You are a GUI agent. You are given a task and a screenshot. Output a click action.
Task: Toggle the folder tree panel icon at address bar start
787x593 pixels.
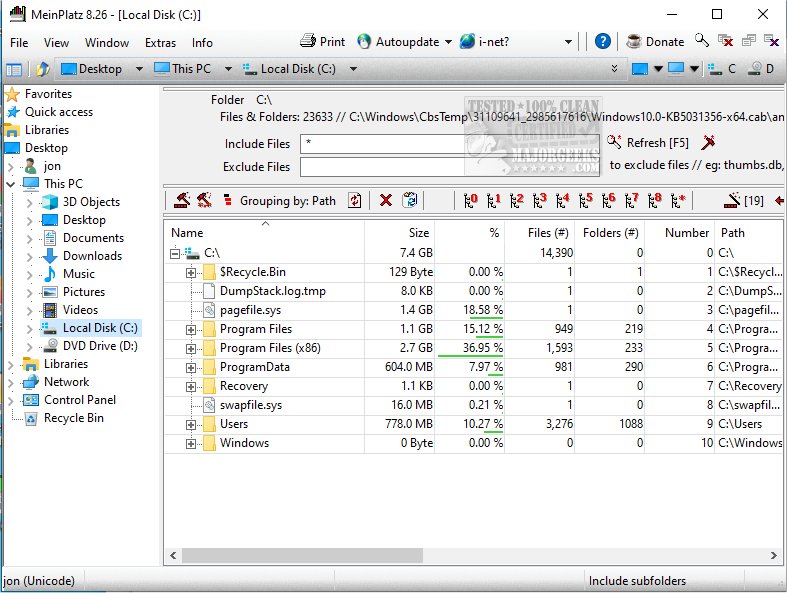pyautogui.click(x=14, y=69)
